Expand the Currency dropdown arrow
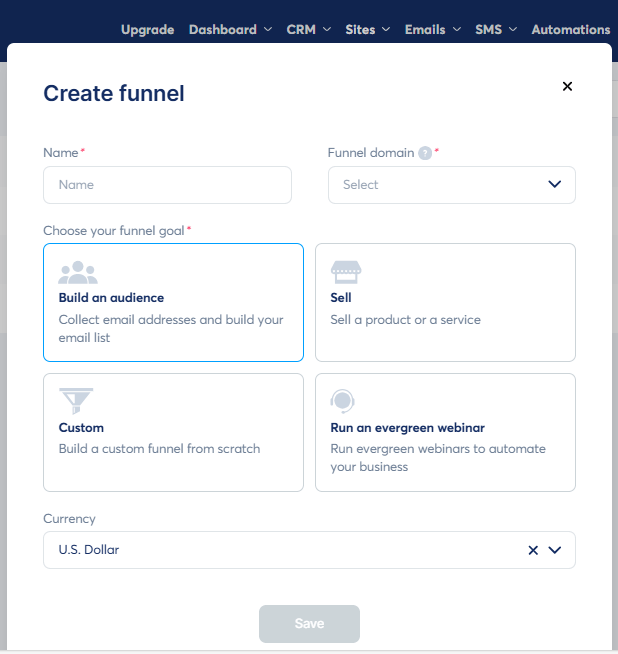618x654 pixels. click(x=555, y=550)
